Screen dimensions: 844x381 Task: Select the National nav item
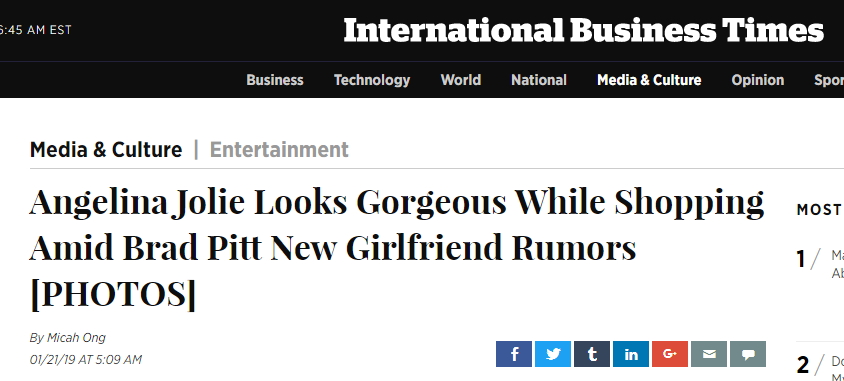(x=539, y=80)
